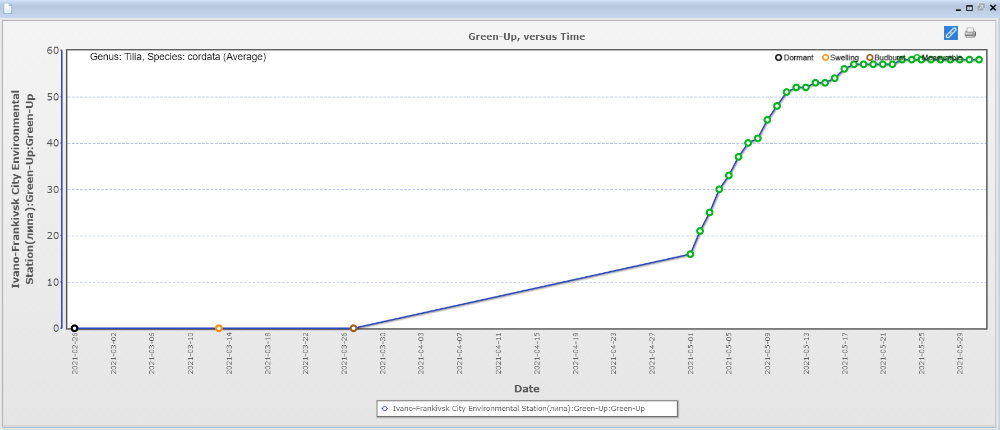This screenshot has width=1000, height=430.
Task: Click the first green point at value 16
Action: [x=690, y=254]
